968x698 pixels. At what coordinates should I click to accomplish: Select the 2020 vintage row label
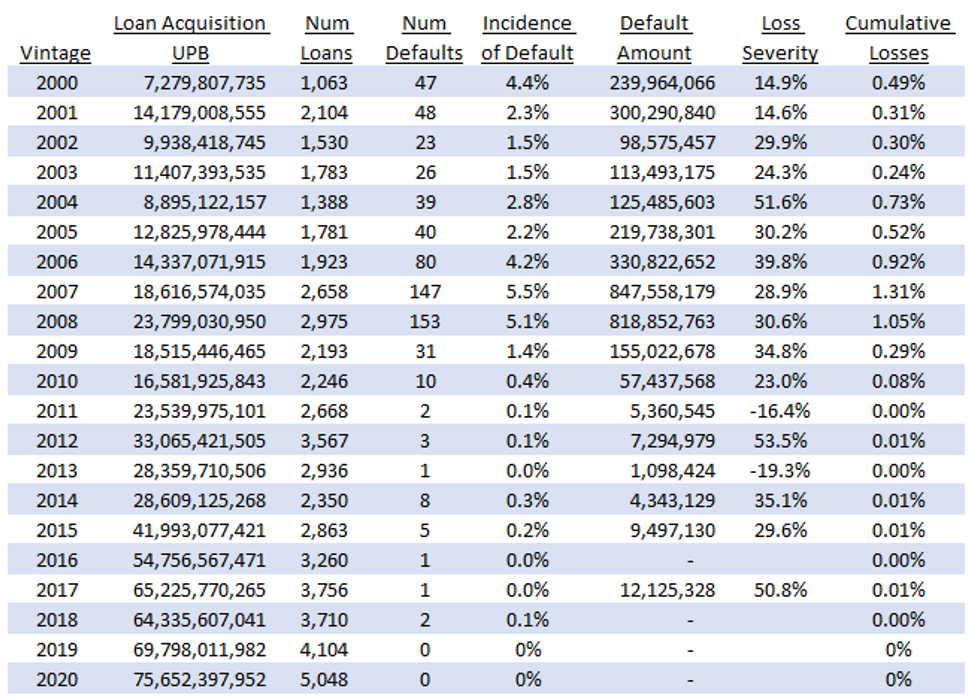click(55, 679)
